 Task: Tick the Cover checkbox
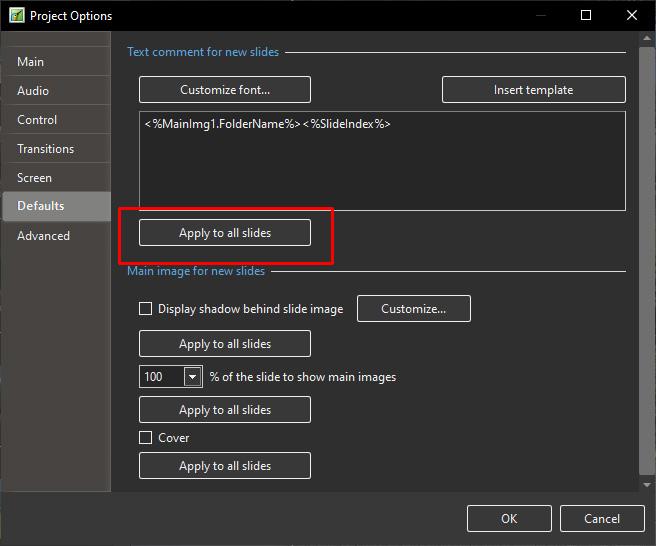click(x=146, y=438)
